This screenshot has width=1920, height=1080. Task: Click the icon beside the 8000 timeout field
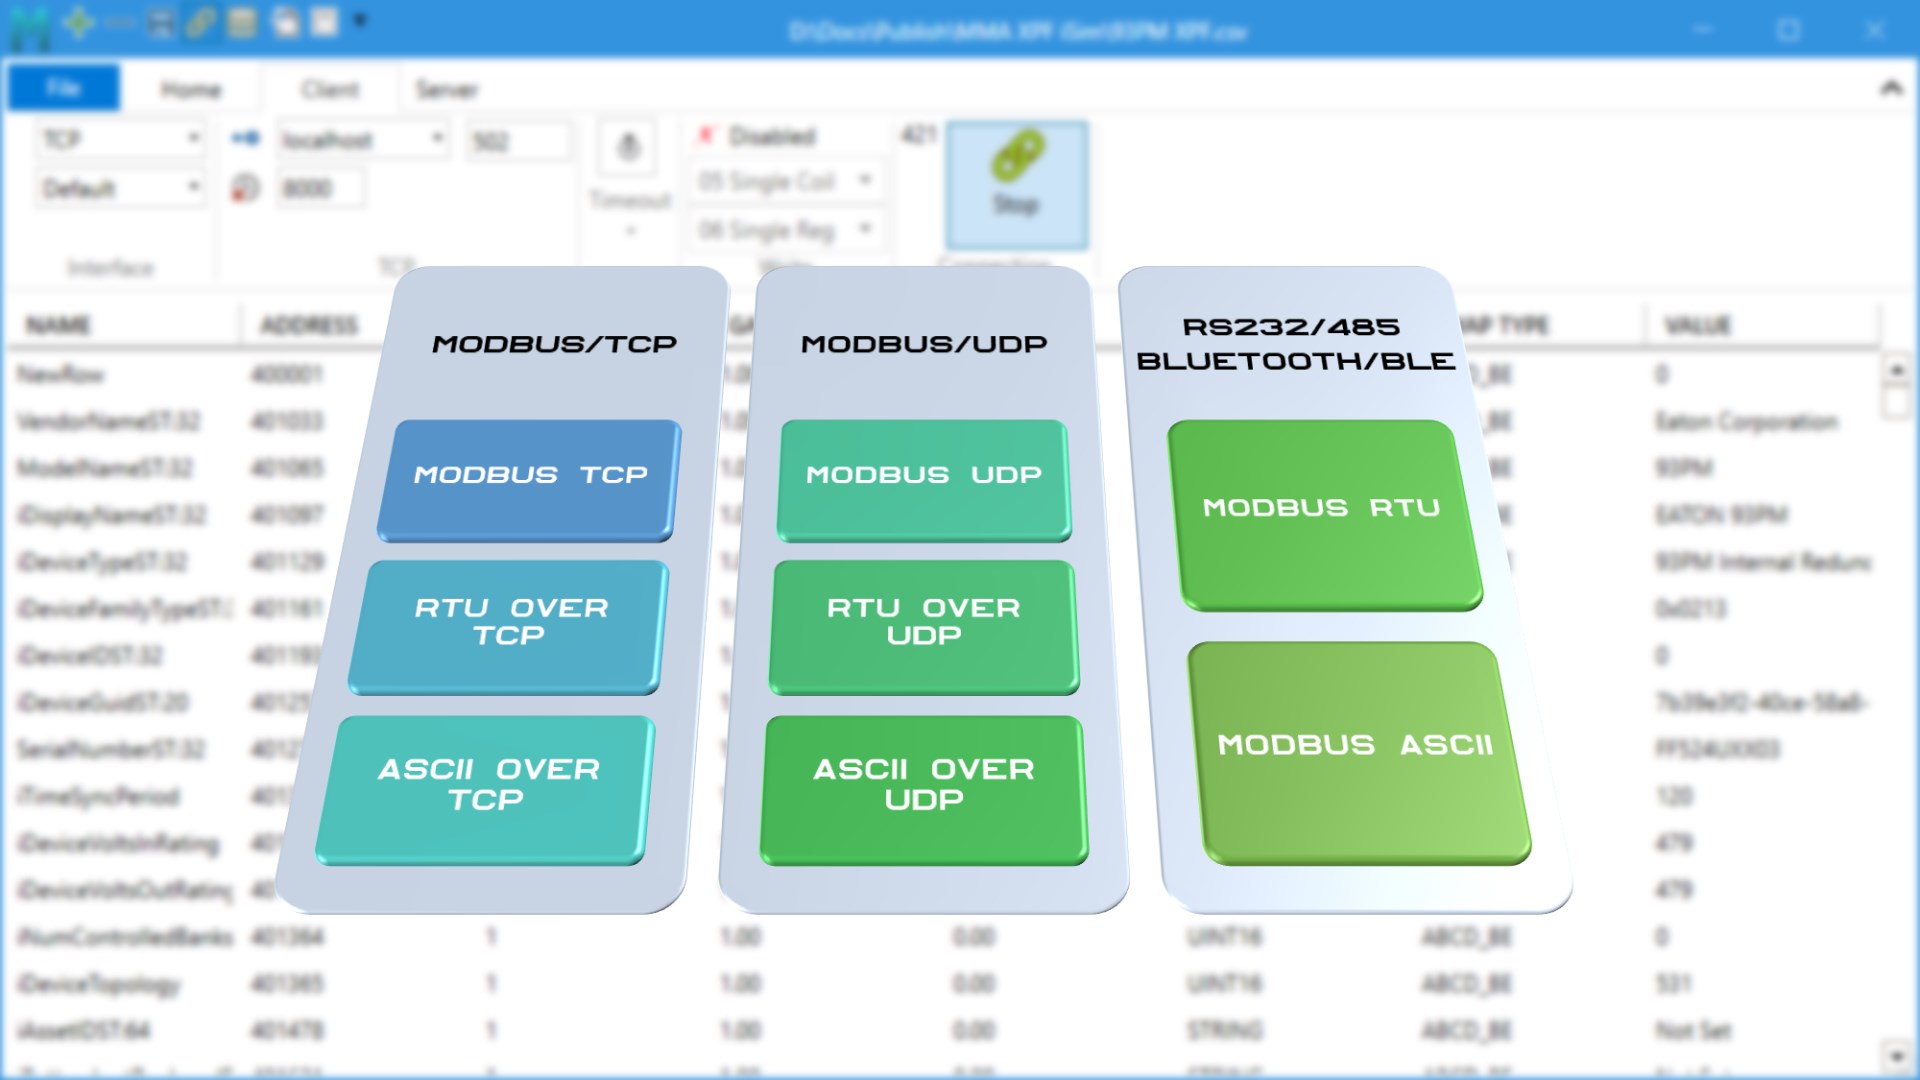click(245, 188)
